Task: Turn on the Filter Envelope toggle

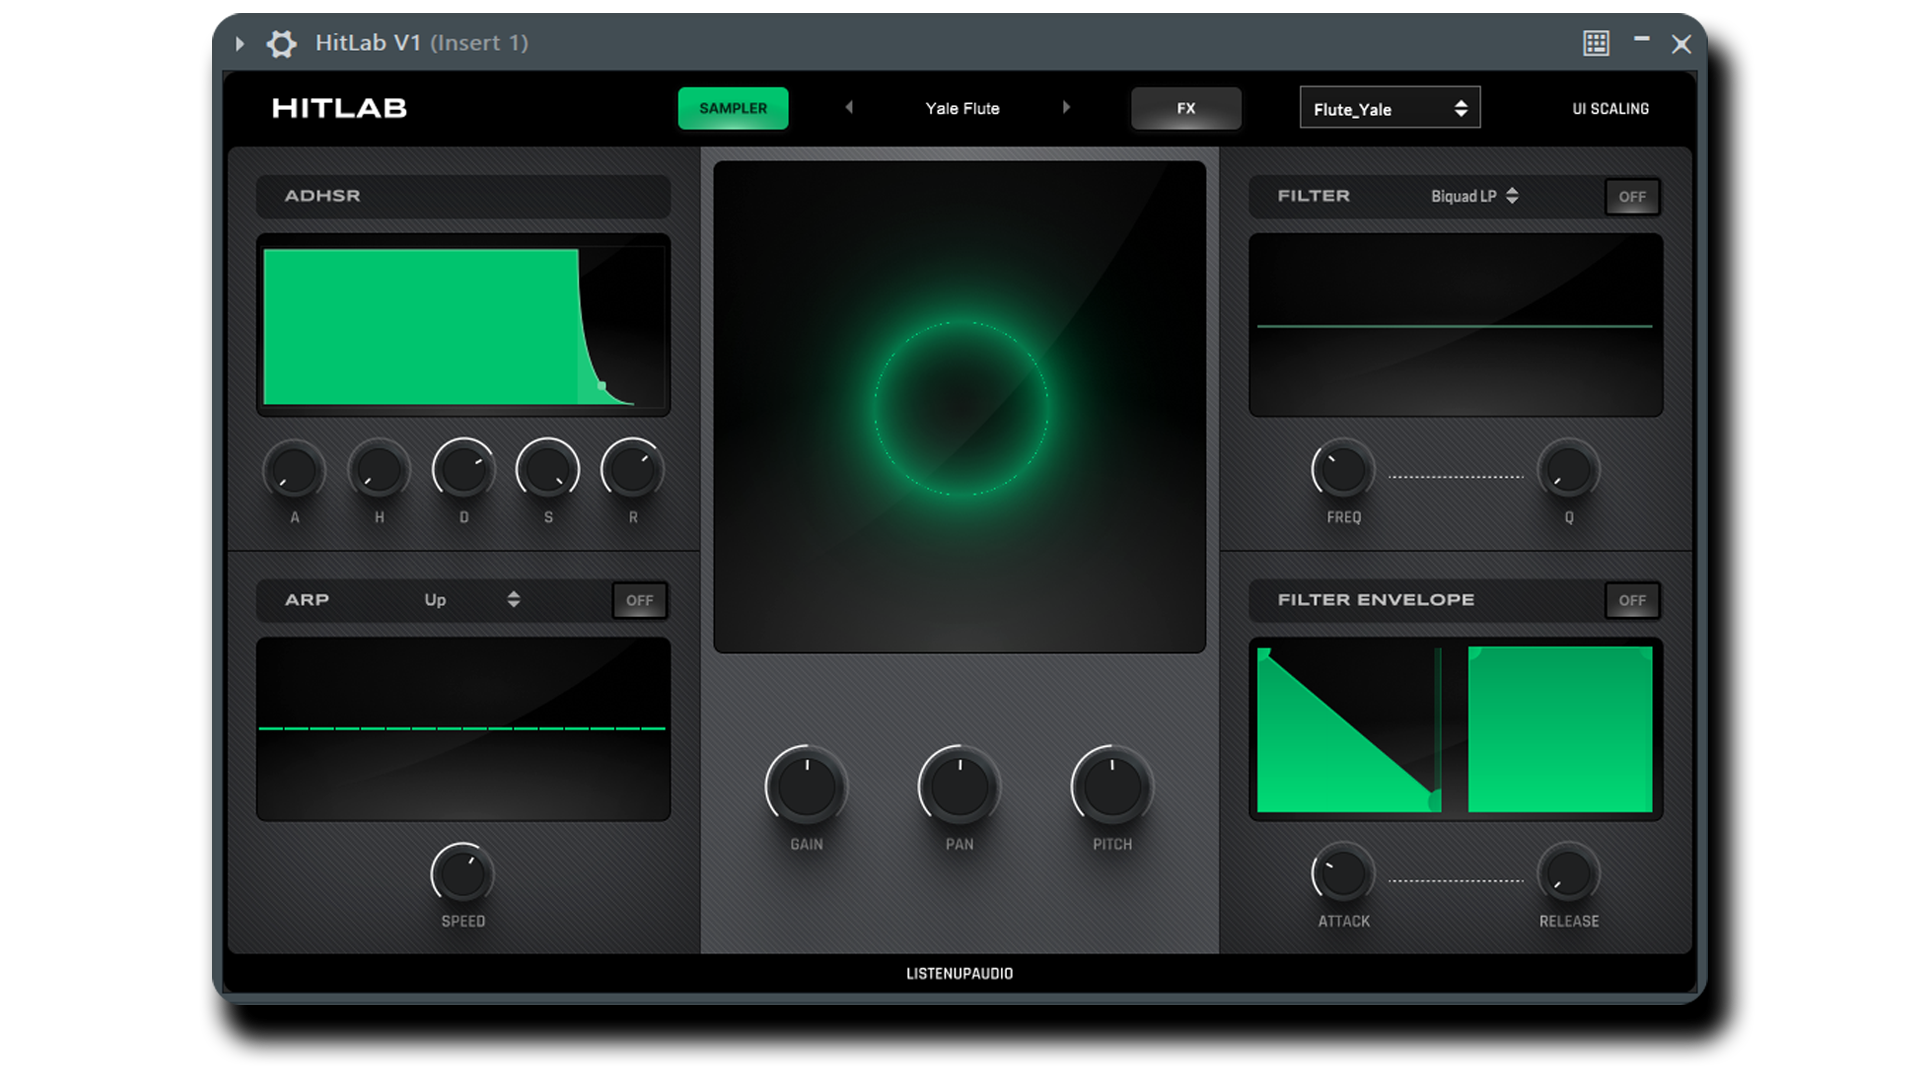Action: 1632,601
